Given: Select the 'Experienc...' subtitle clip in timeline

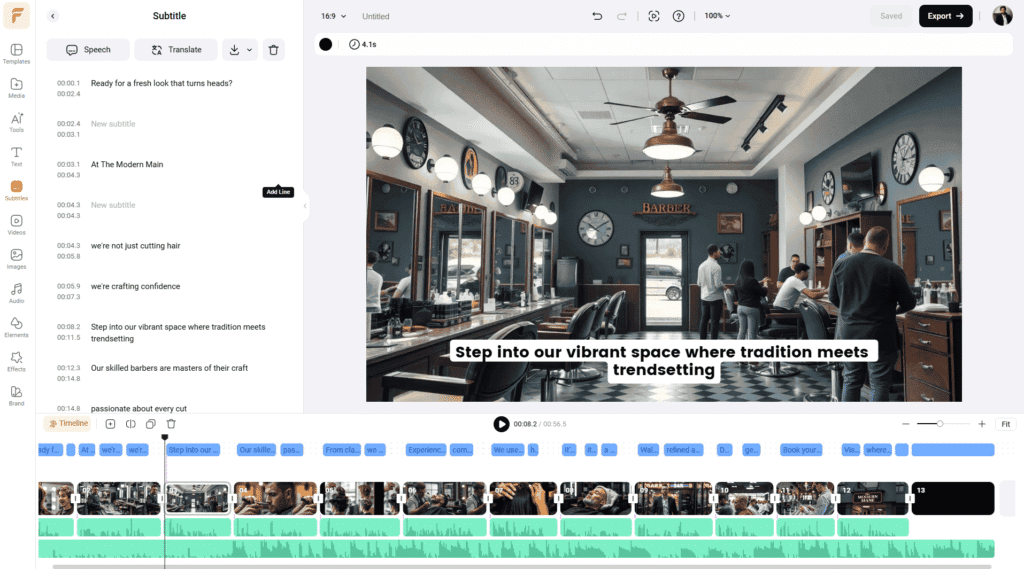Looking at the screenshot, I should pos(426,450).
